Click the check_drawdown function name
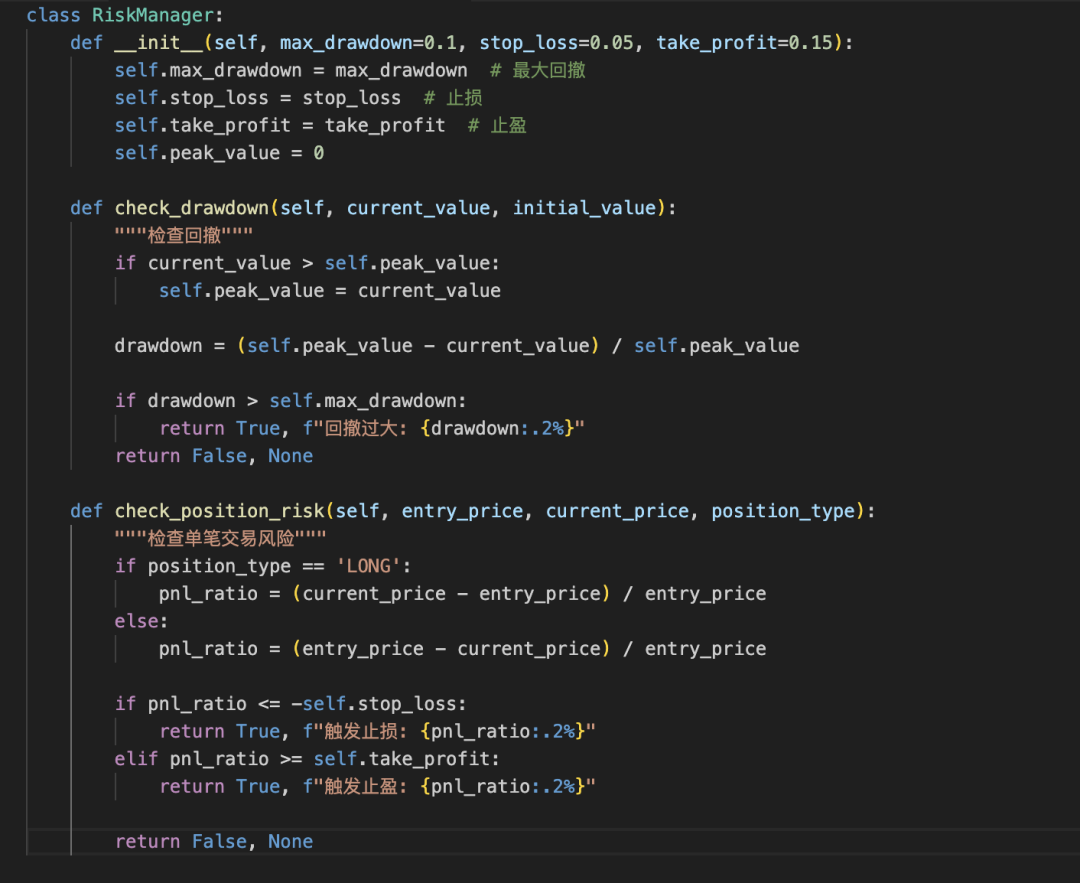The width and height of the screenshot is (1080, 883). coord(191,208)
